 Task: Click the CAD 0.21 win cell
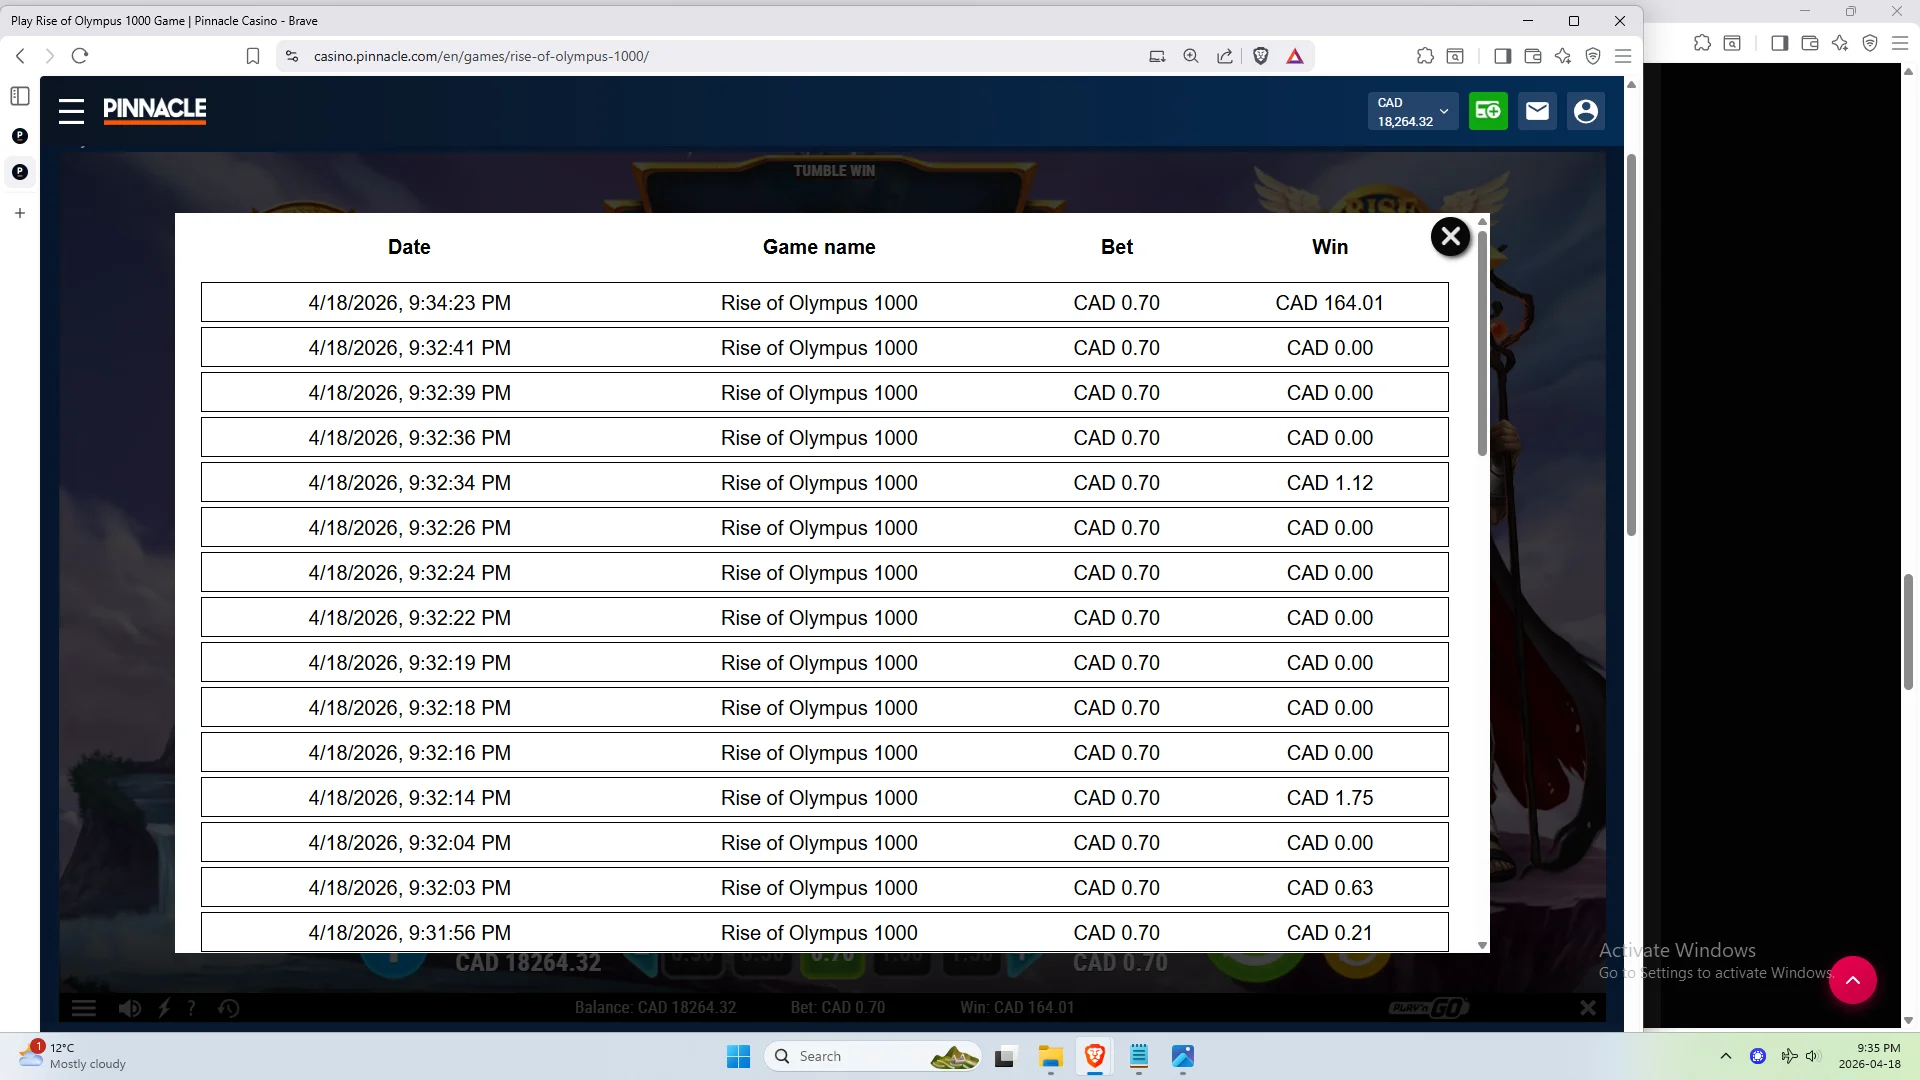coord(1329,933)
